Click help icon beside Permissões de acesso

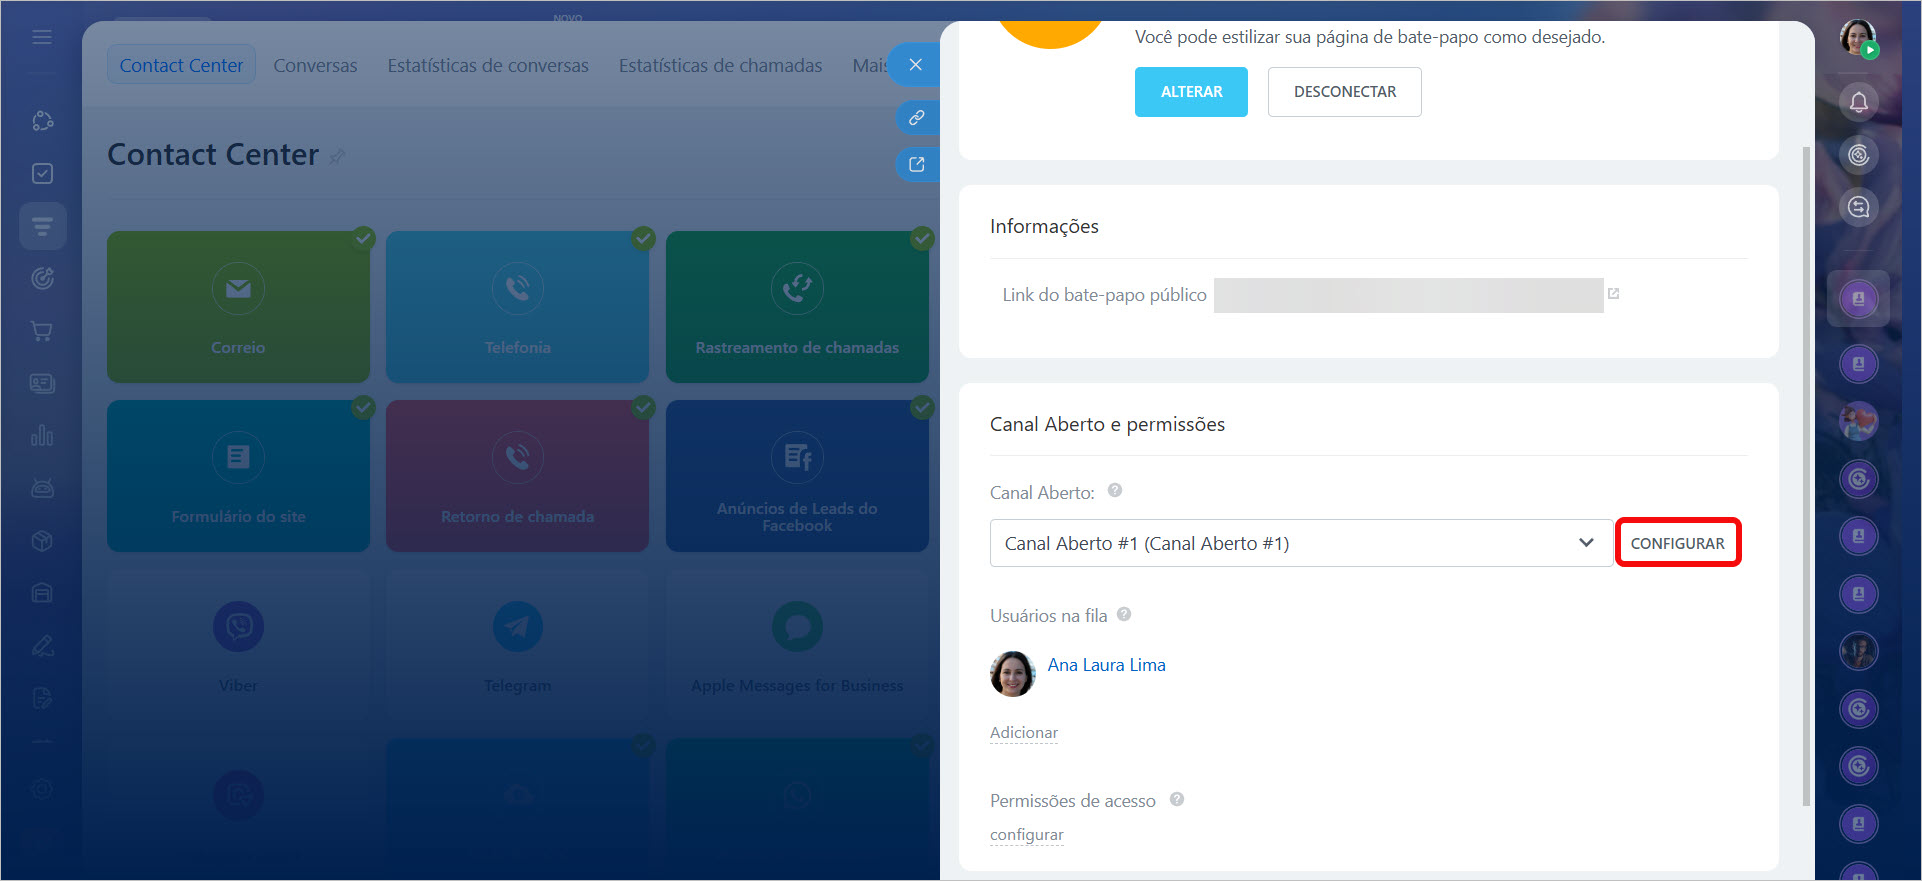[1177, 800]
